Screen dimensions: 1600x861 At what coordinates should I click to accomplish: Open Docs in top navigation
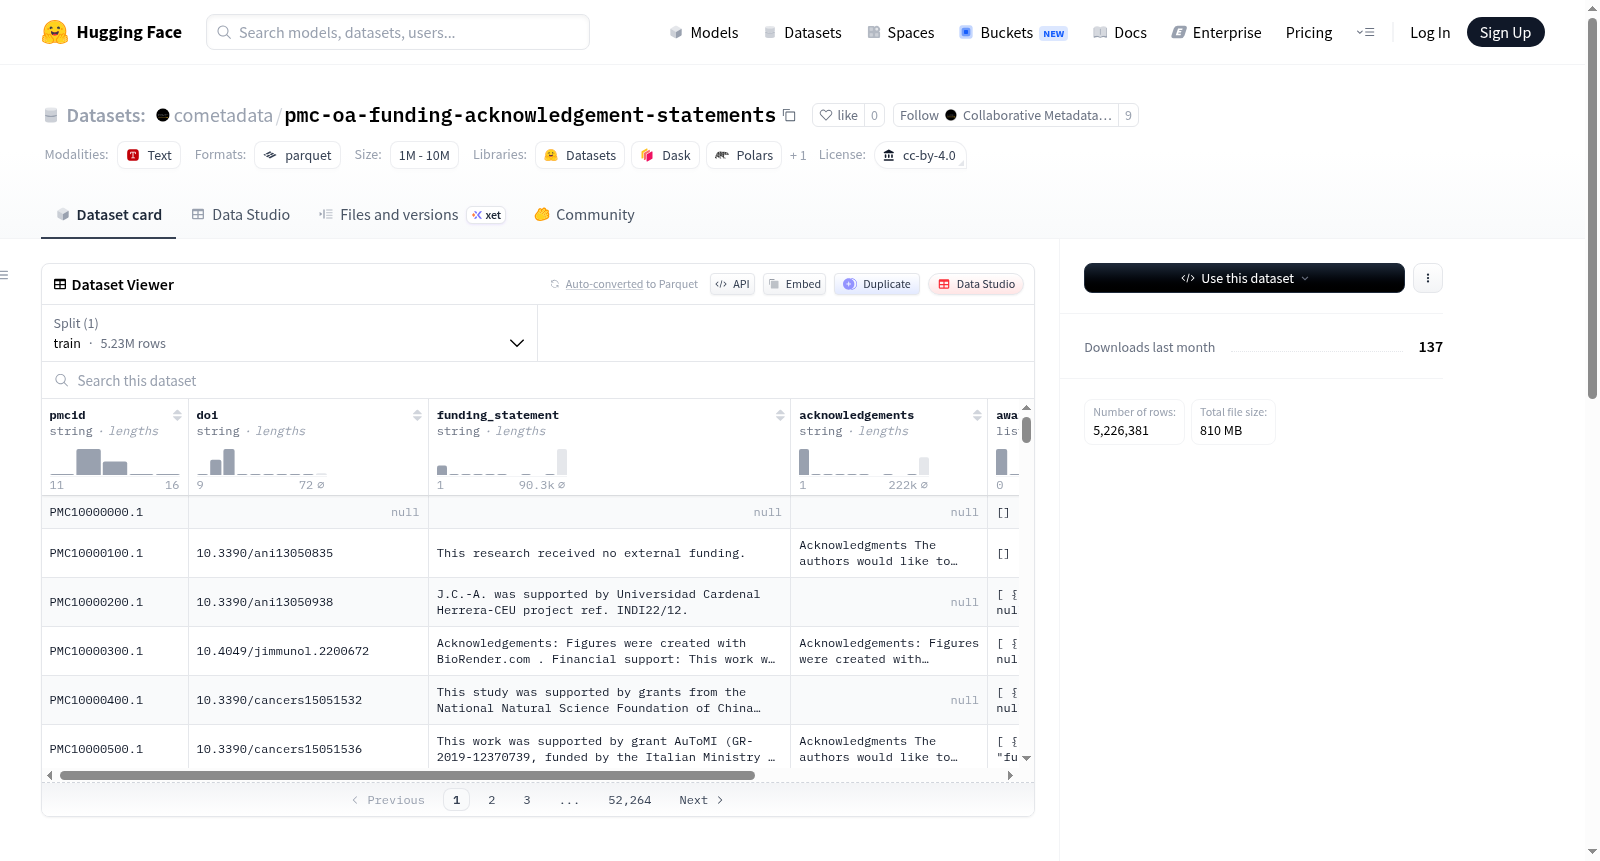[1119, 32]
